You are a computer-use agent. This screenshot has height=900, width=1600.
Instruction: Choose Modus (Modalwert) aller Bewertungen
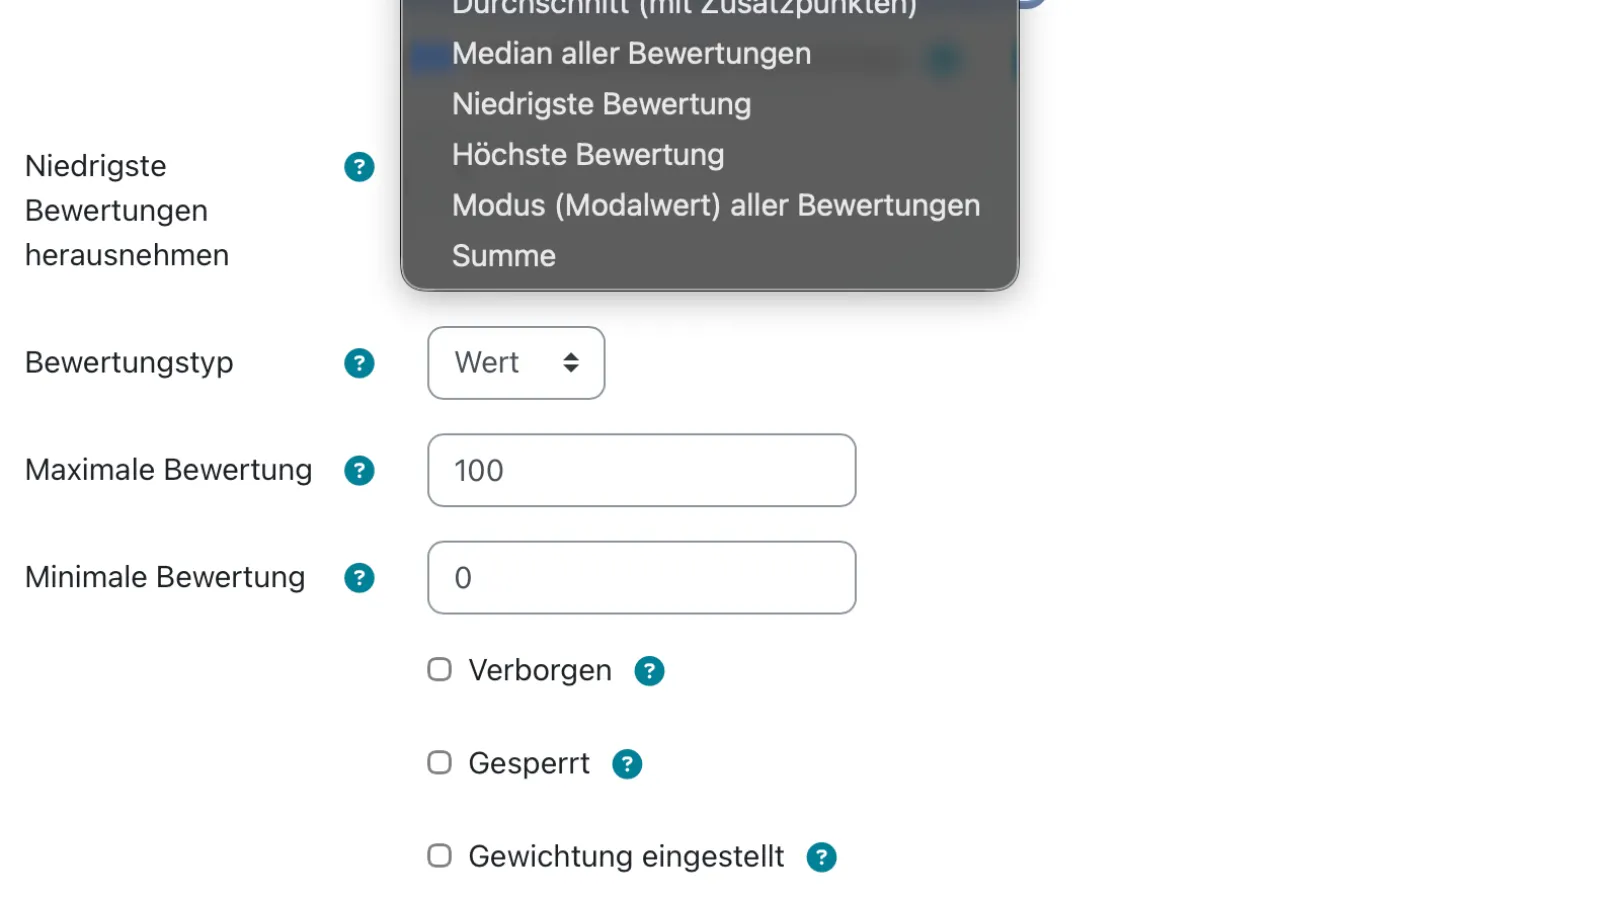coord(716,205)
